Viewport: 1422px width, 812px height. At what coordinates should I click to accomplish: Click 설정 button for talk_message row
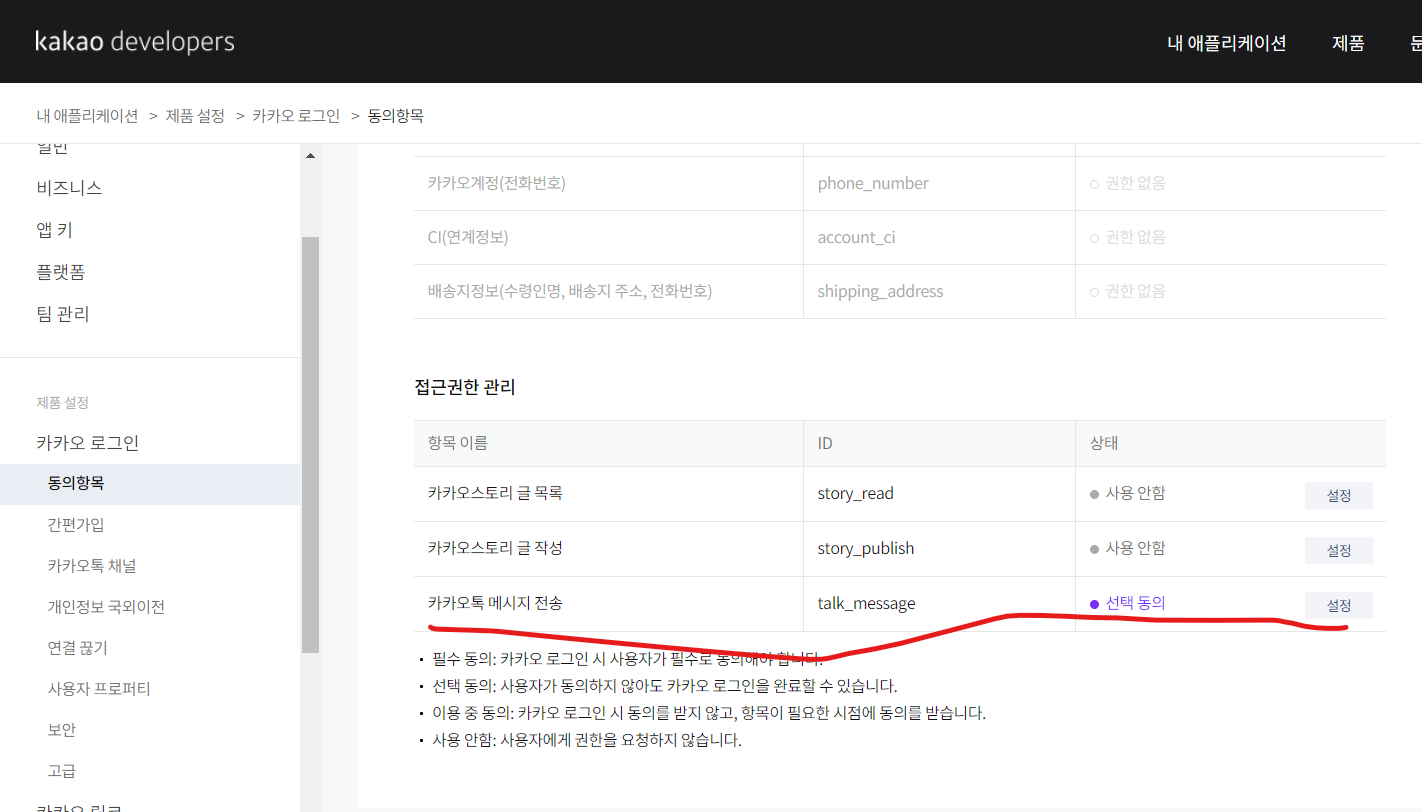(x=1339, y=605)
